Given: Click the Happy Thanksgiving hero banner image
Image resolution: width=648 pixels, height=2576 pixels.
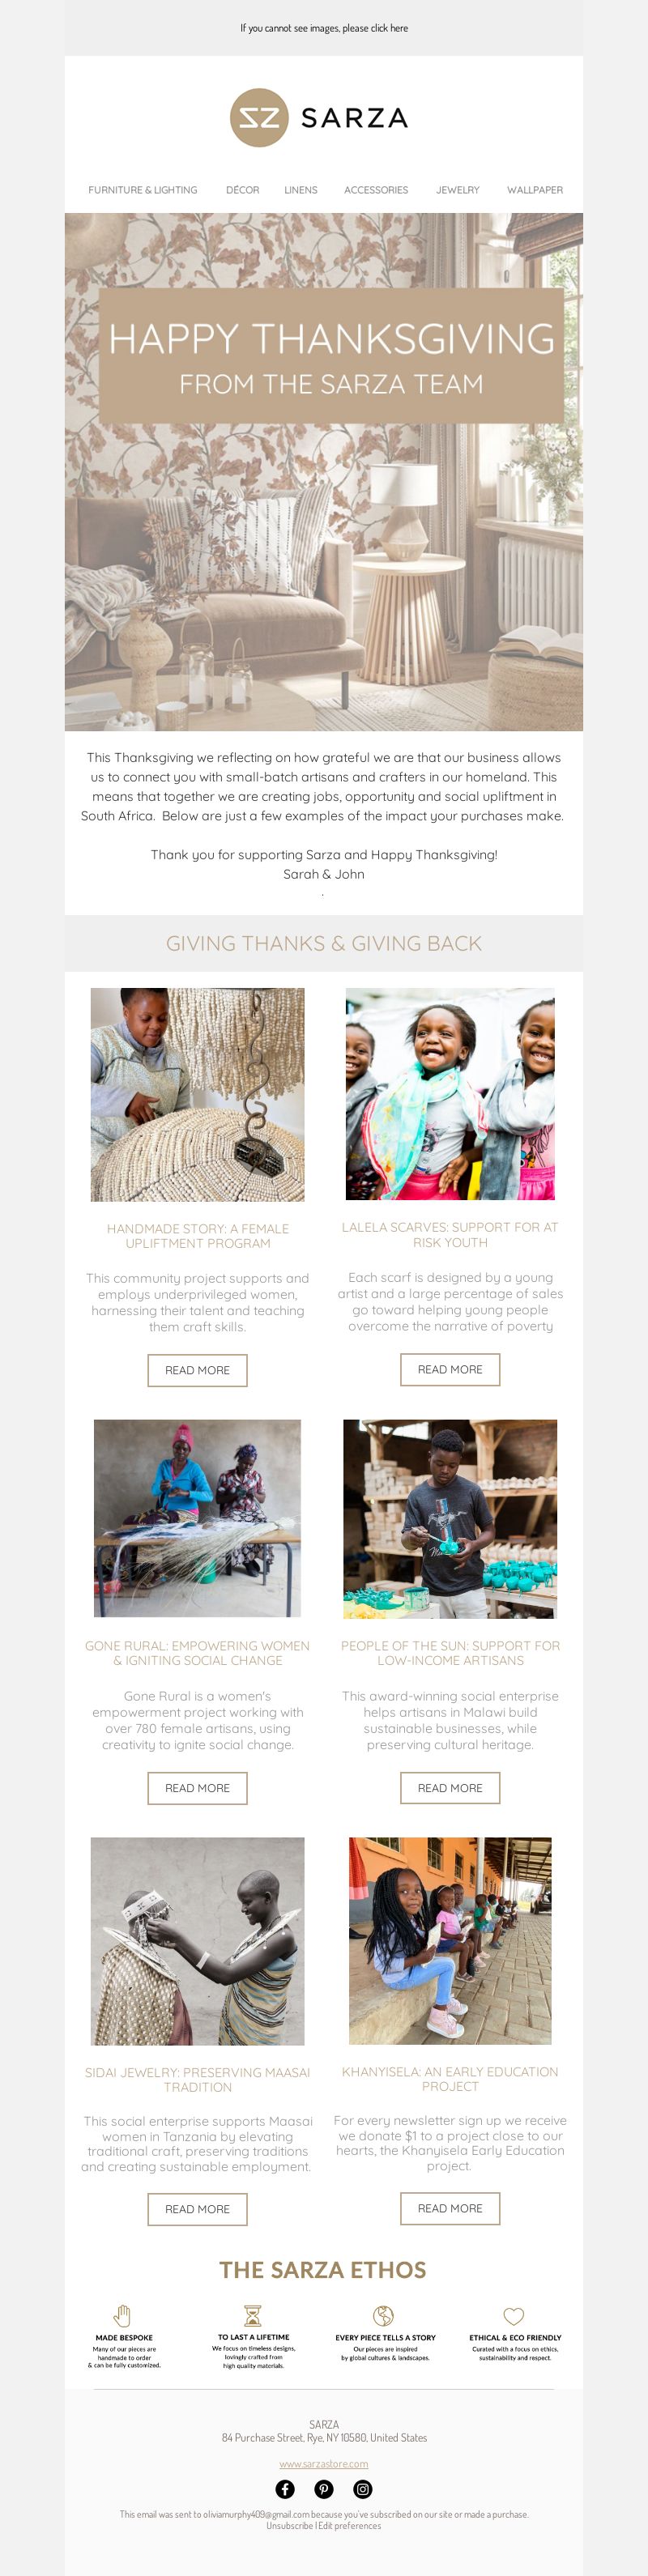Looking at the screenshot, I should point(324,472).
